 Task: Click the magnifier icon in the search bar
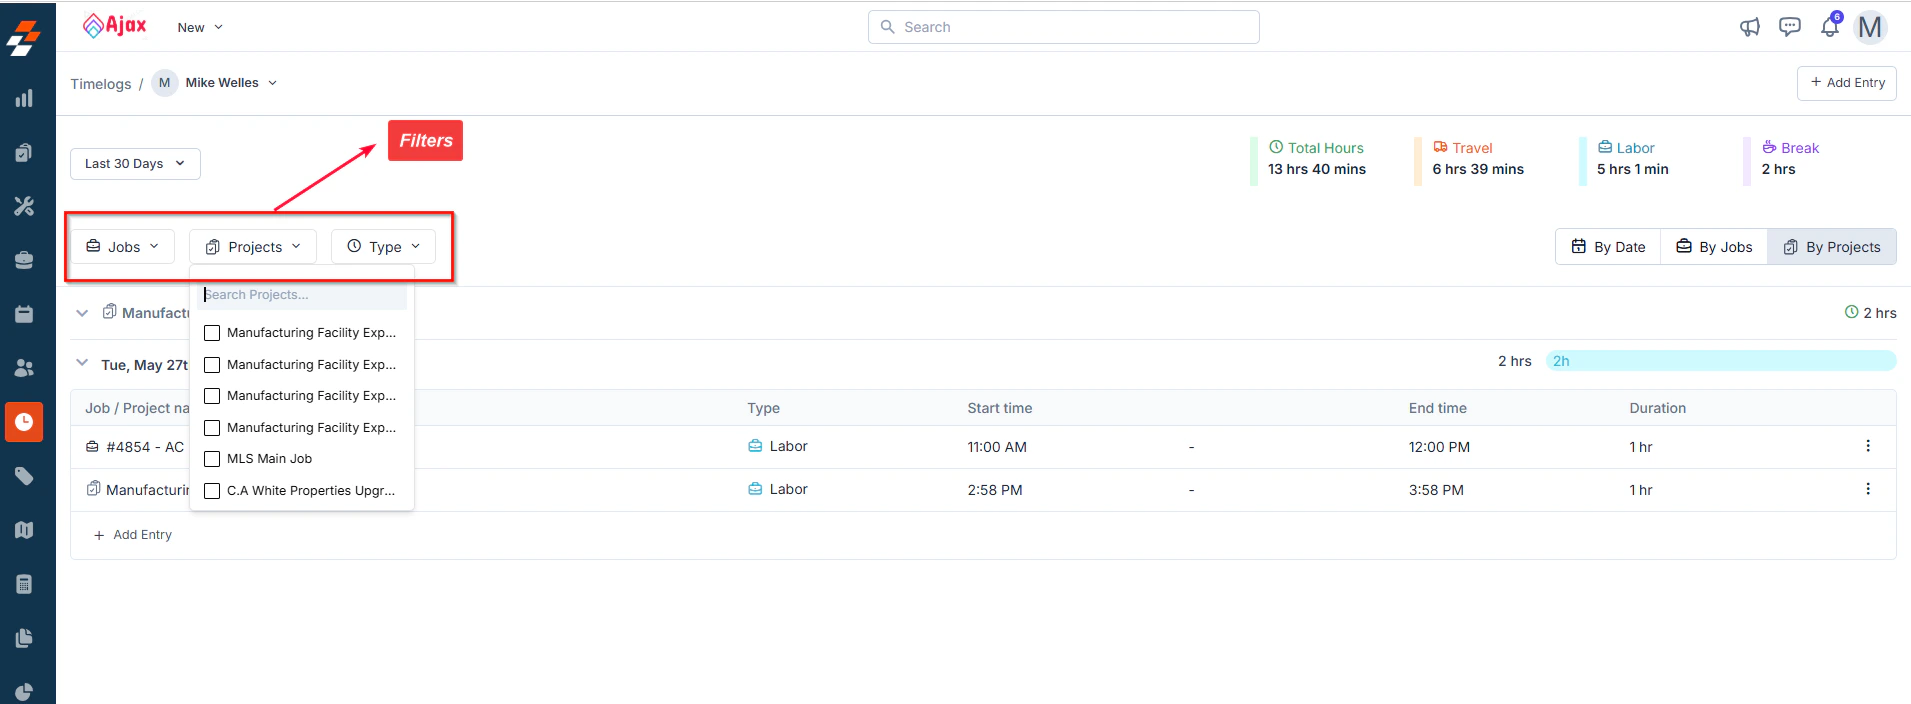pyautogui.click(x=887, y=27)
